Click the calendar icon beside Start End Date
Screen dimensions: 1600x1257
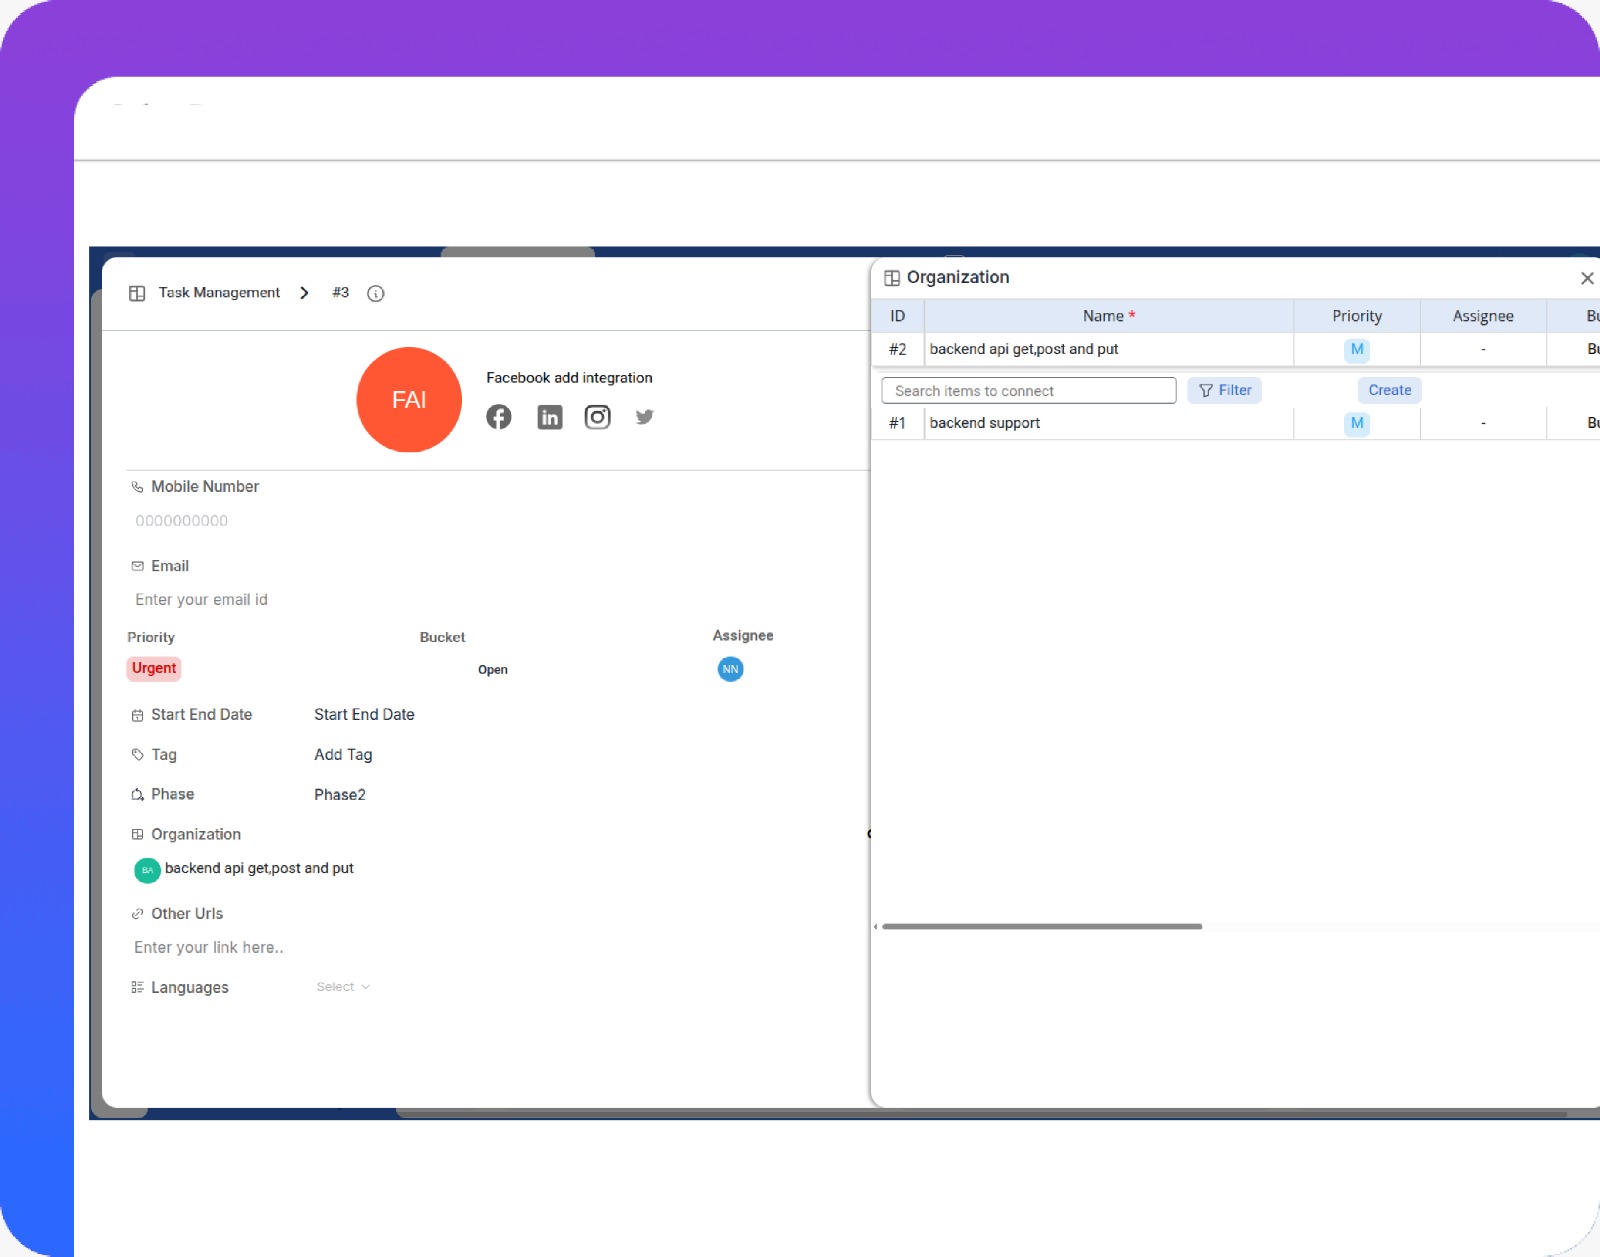pyautogui.click(x=137, y=714)
